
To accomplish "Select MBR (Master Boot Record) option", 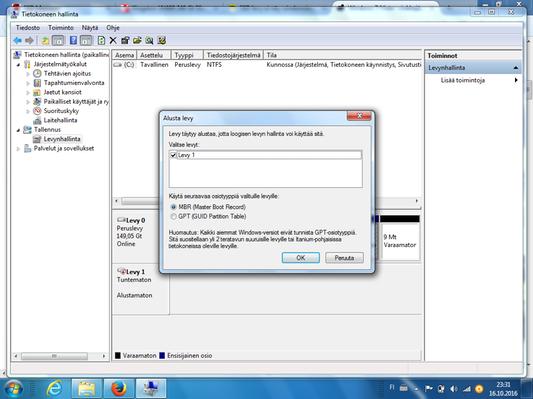I will (x=173, y=207).
